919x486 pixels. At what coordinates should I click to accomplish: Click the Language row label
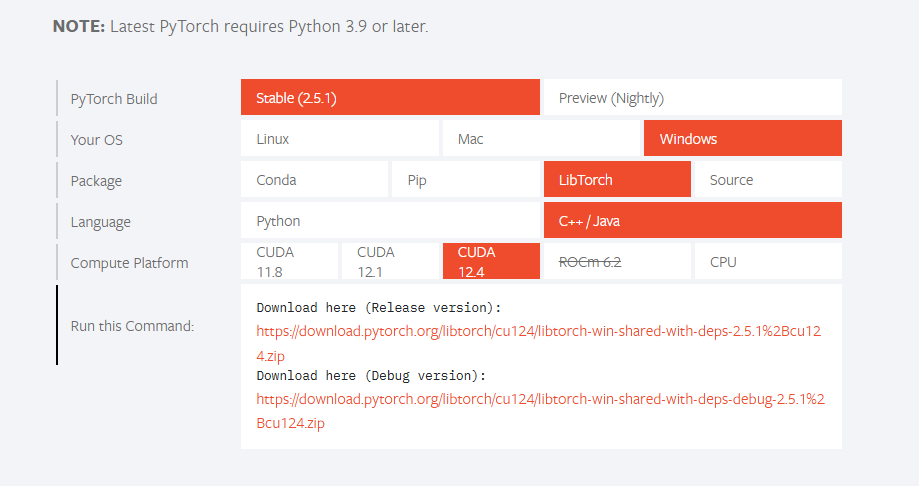(100, 222)
